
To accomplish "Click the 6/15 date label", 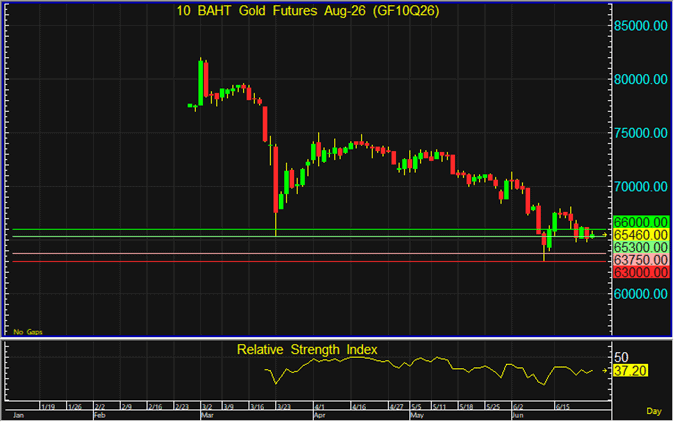I will pos(563,407).
